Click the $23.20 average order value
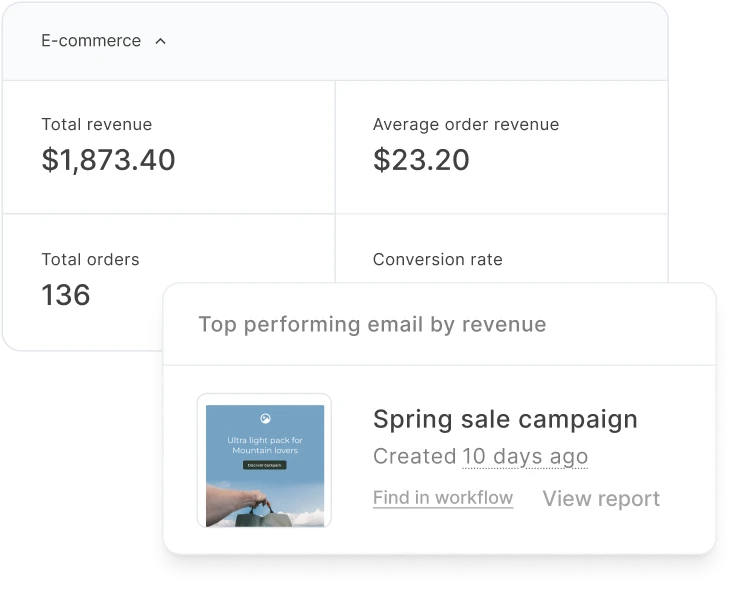 click(x=421, y=160)
